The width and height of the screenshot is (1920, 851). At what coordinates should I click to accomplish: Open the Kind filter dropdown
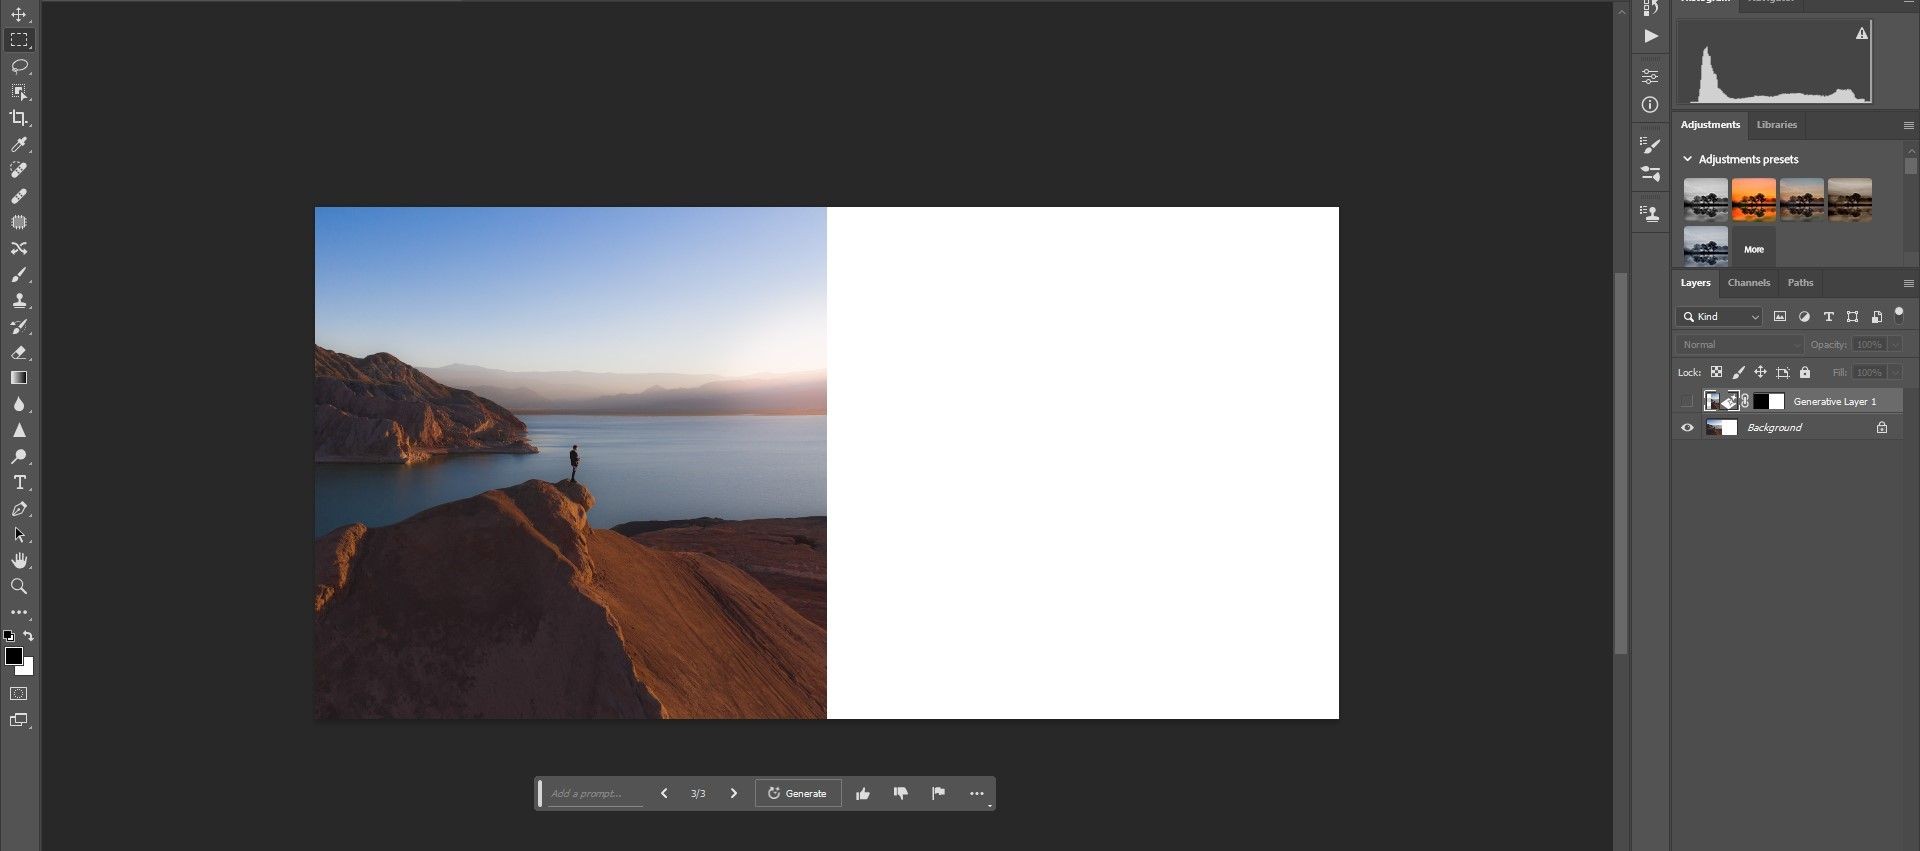tap(1719, 316)
